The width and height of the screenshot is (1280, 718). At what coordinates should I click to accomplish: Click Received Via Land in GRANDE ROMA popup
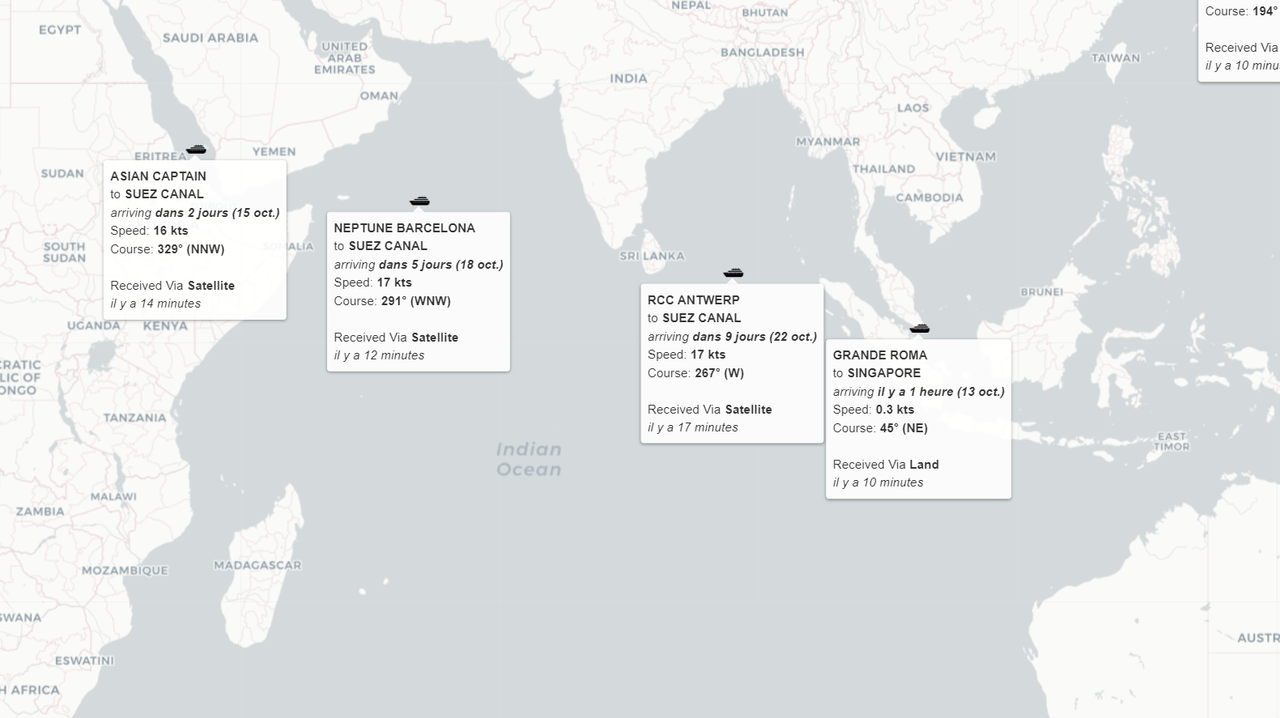coord(886,464)
